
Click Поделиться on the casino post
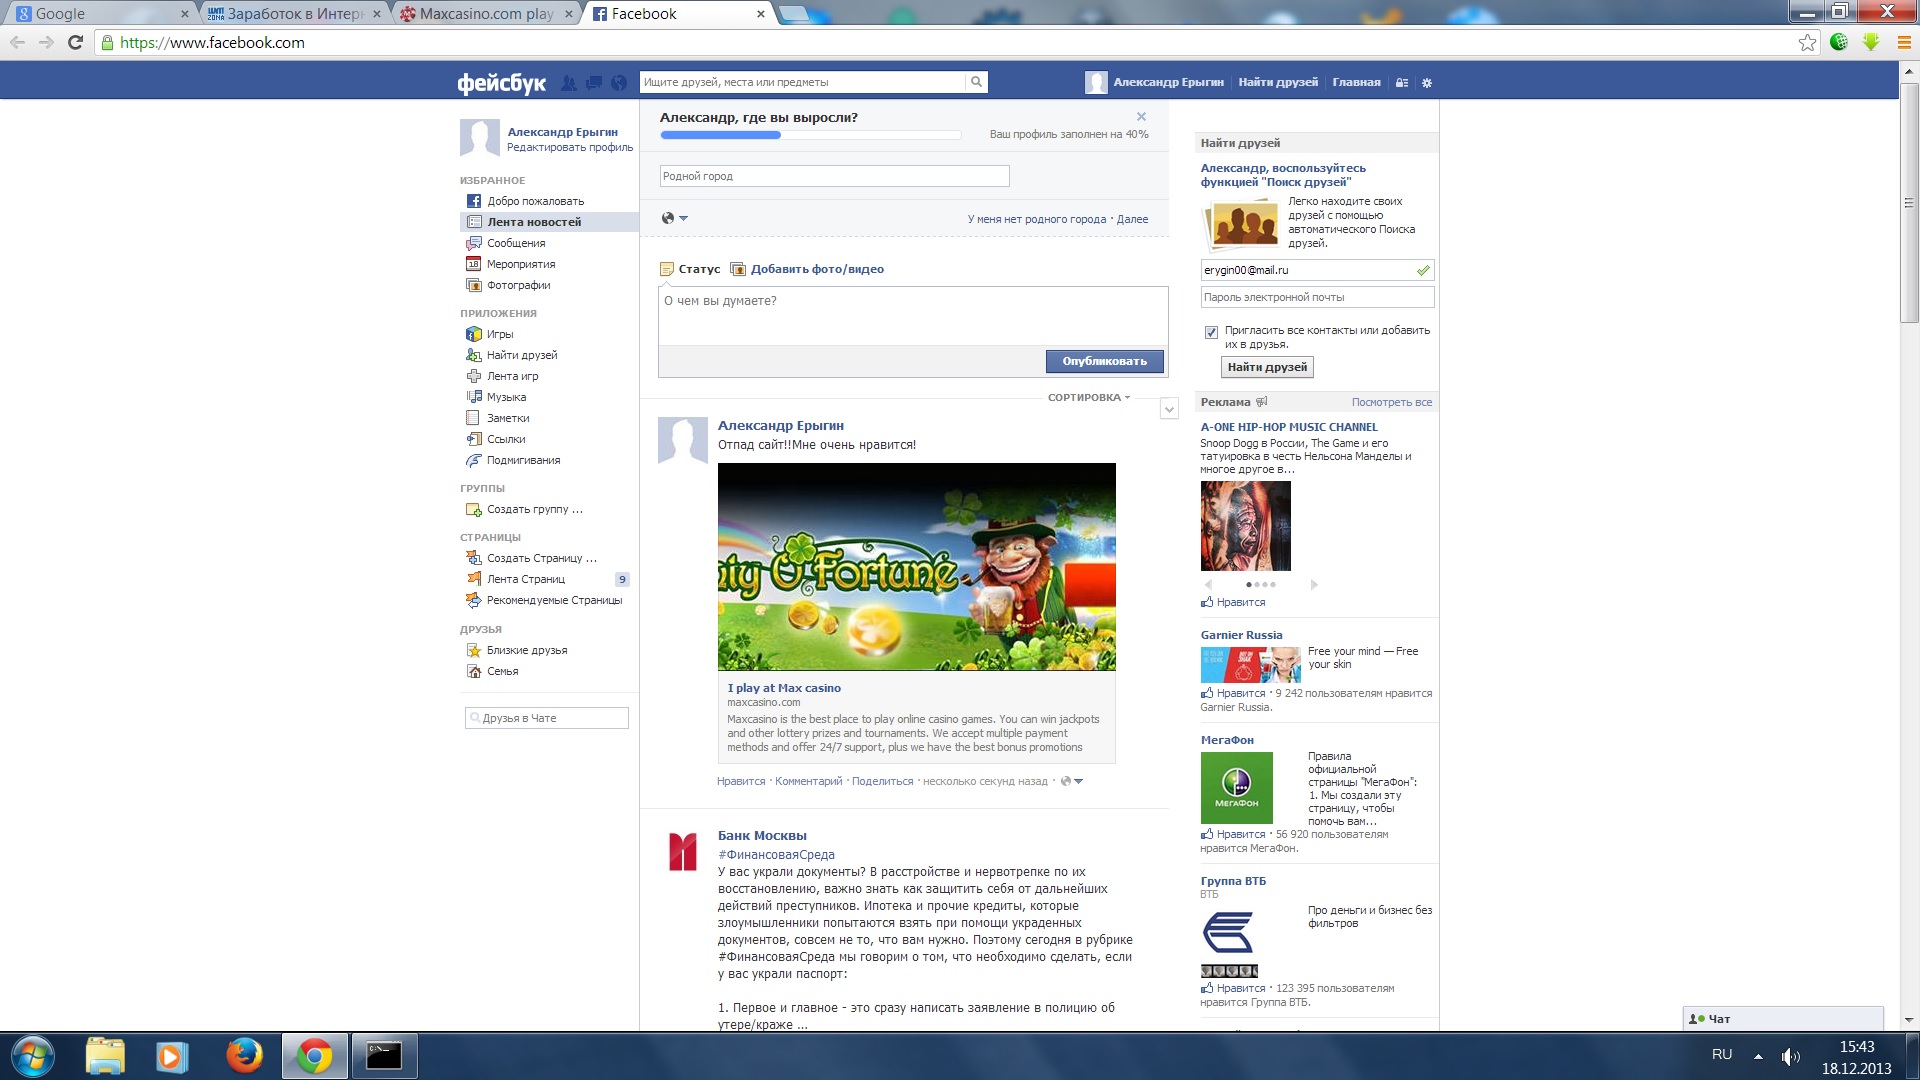pyautogui.click(x=882, y=781)
